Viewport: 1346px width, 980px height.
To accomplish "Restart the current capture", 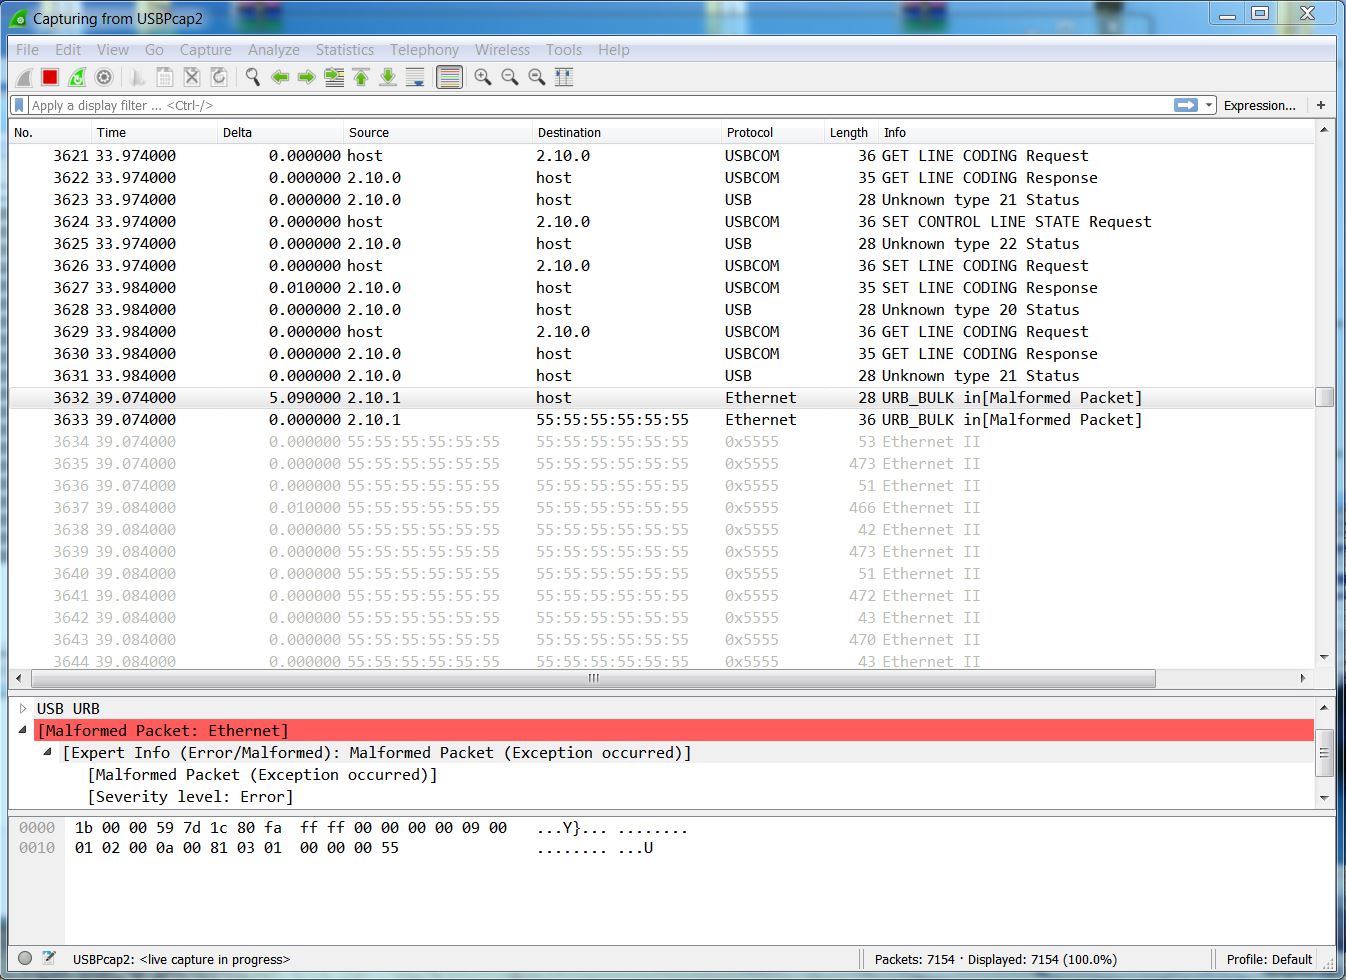I will [76, 77].
